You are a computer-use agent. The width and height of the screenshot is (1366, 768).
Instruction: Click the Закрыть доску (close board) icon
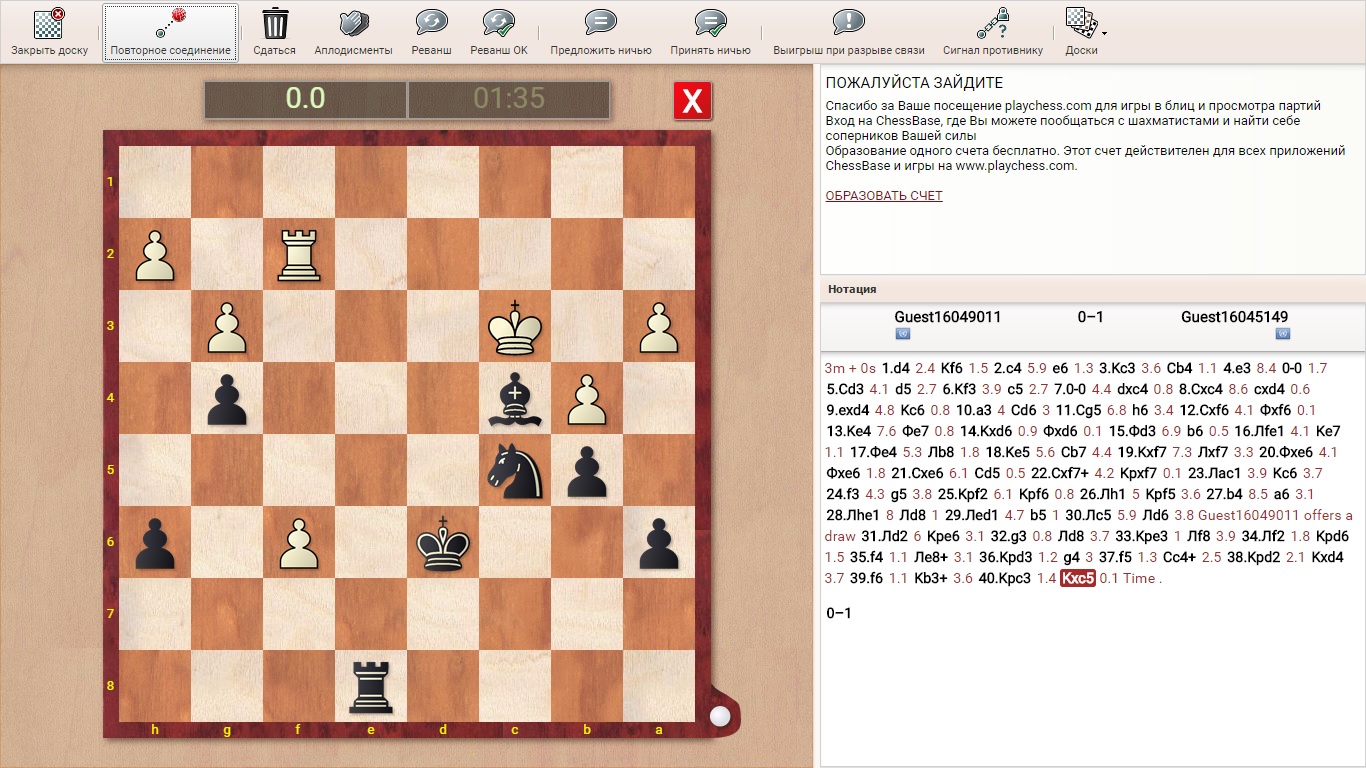(49, 23)
